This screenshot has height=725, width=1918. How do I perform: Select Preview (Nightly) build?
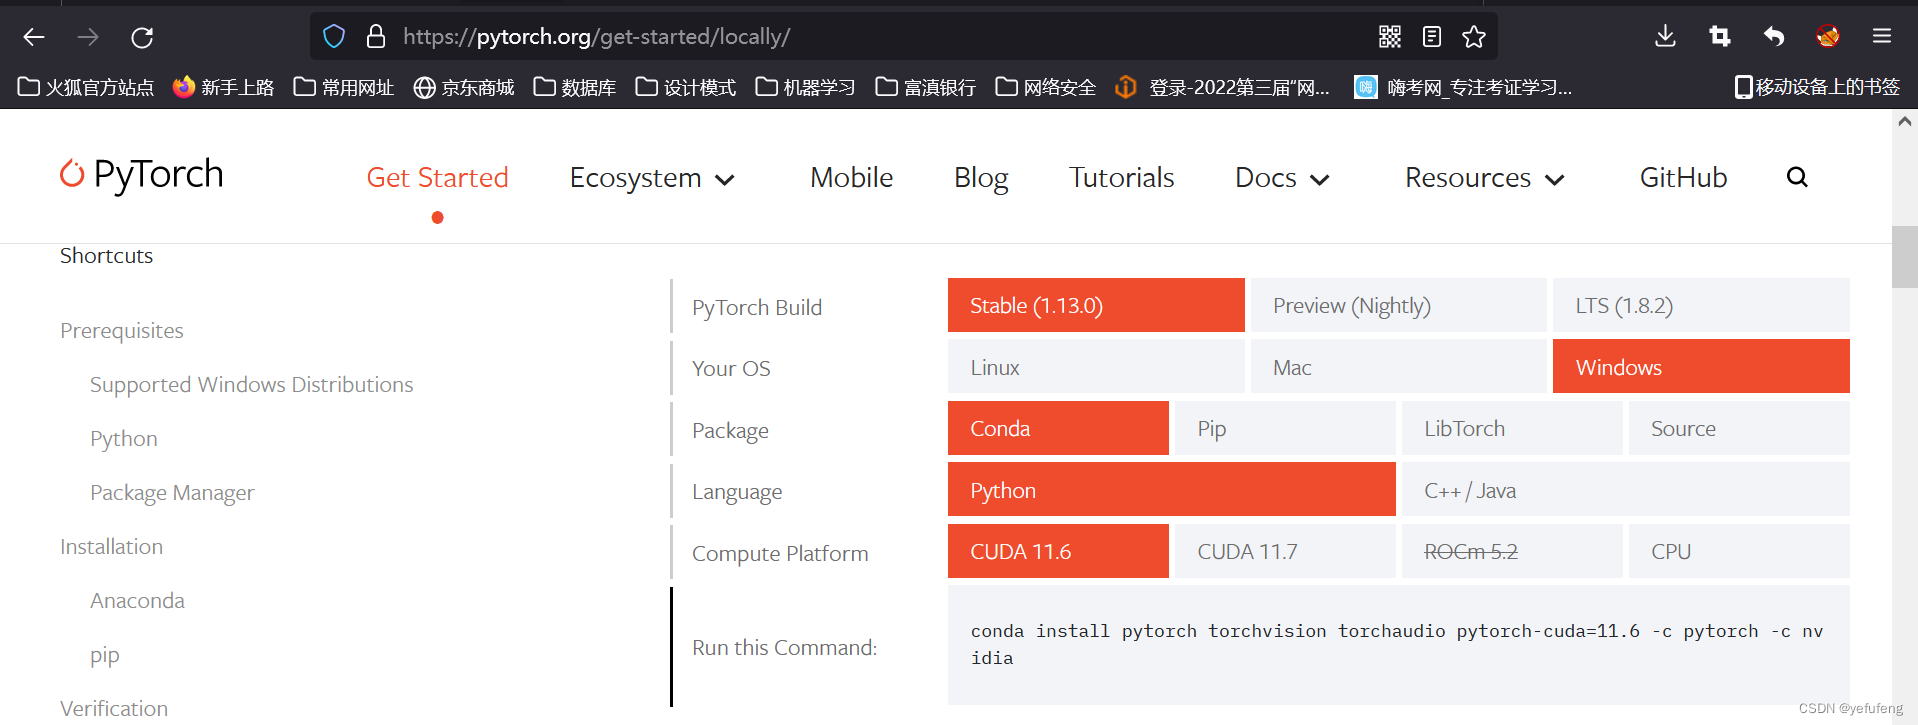1399,305
